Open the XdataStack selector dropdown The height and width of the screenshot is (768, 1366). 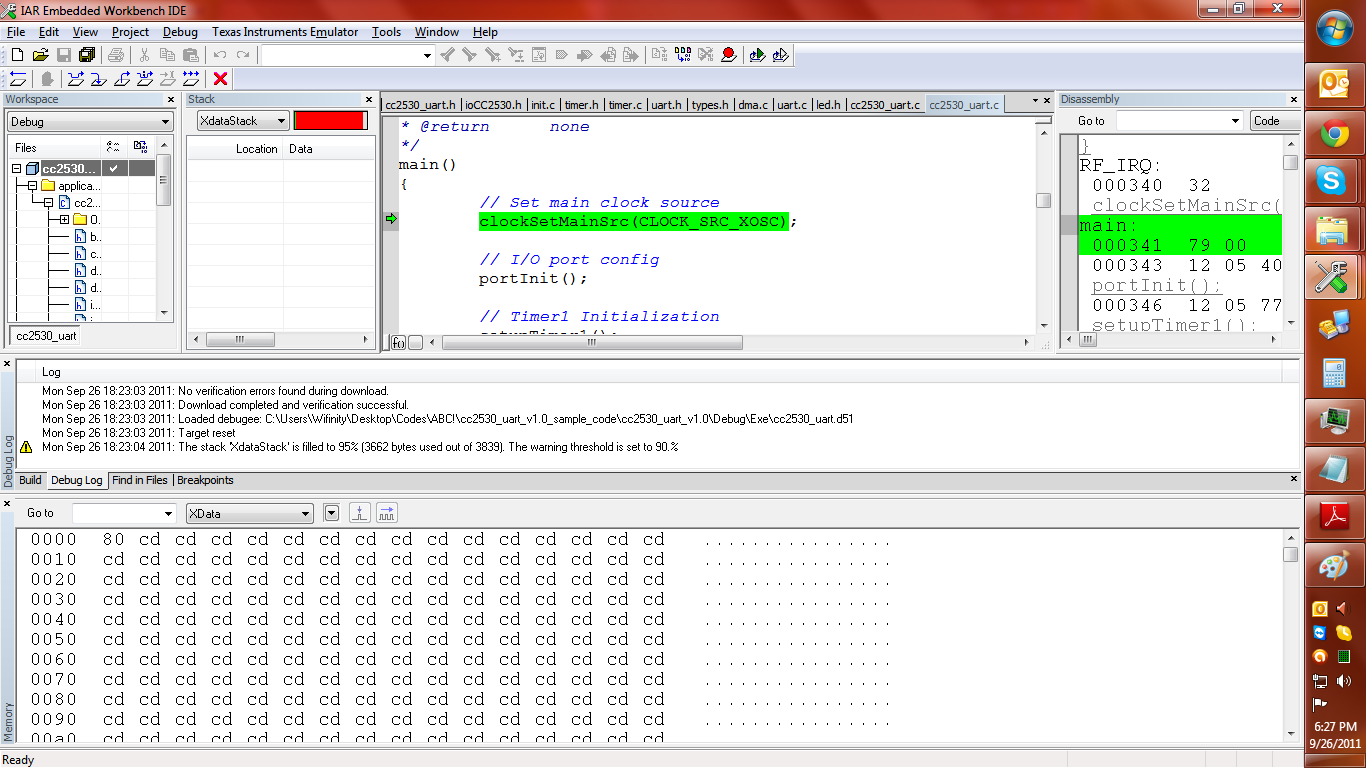[x=243, y=121]
